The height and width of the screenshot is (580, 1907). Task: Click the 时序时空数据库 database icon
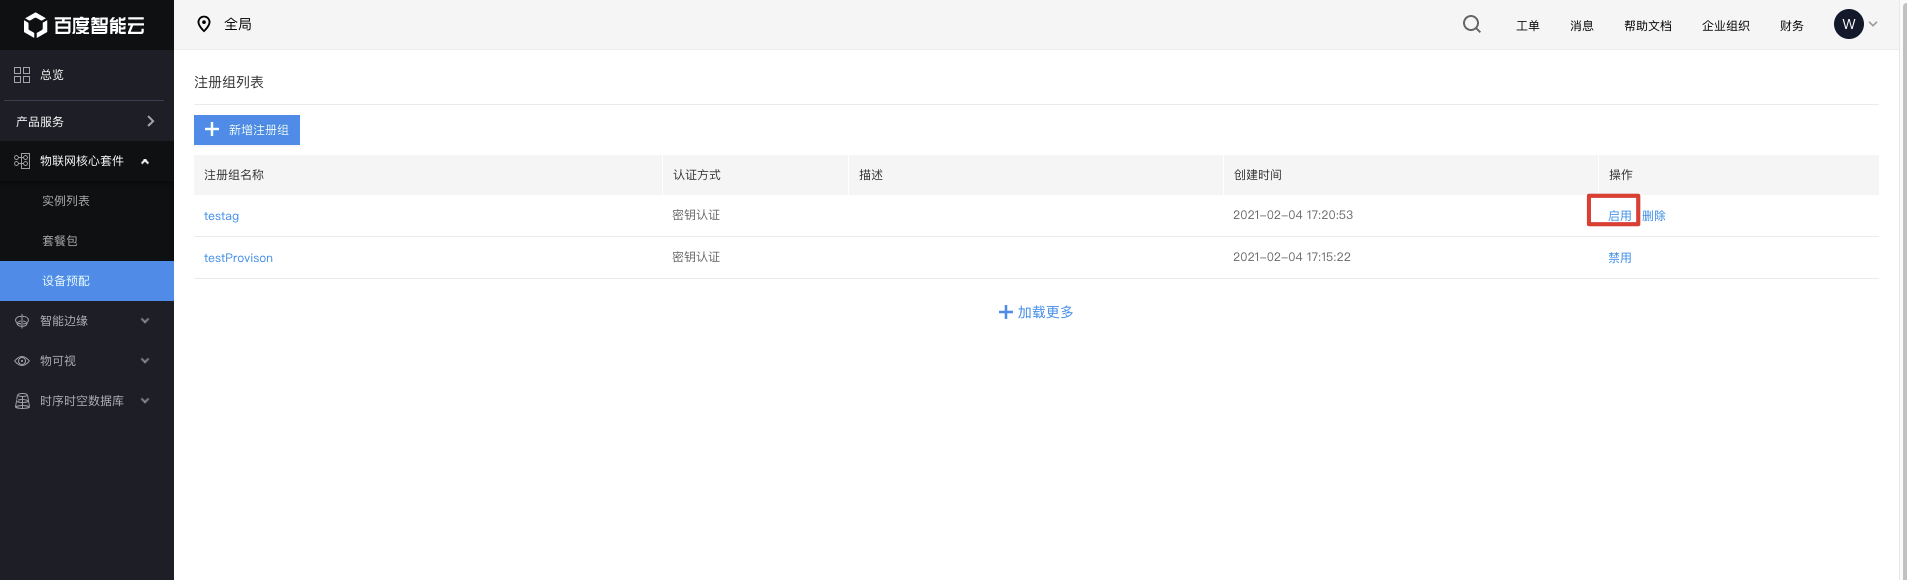22,401
